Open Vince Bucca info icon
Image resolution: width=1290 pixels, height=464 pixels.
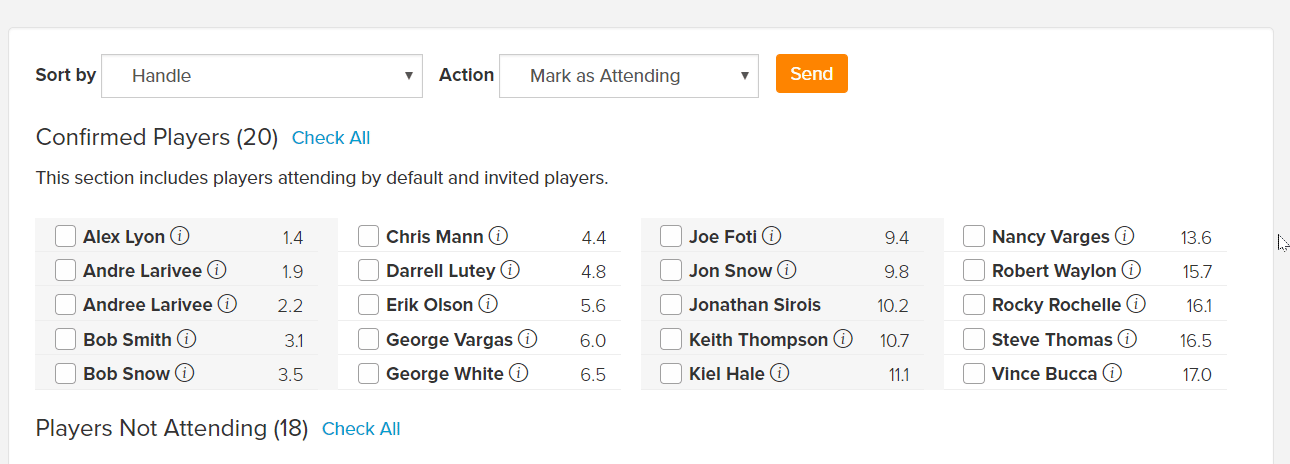(x=1112, y=373)
